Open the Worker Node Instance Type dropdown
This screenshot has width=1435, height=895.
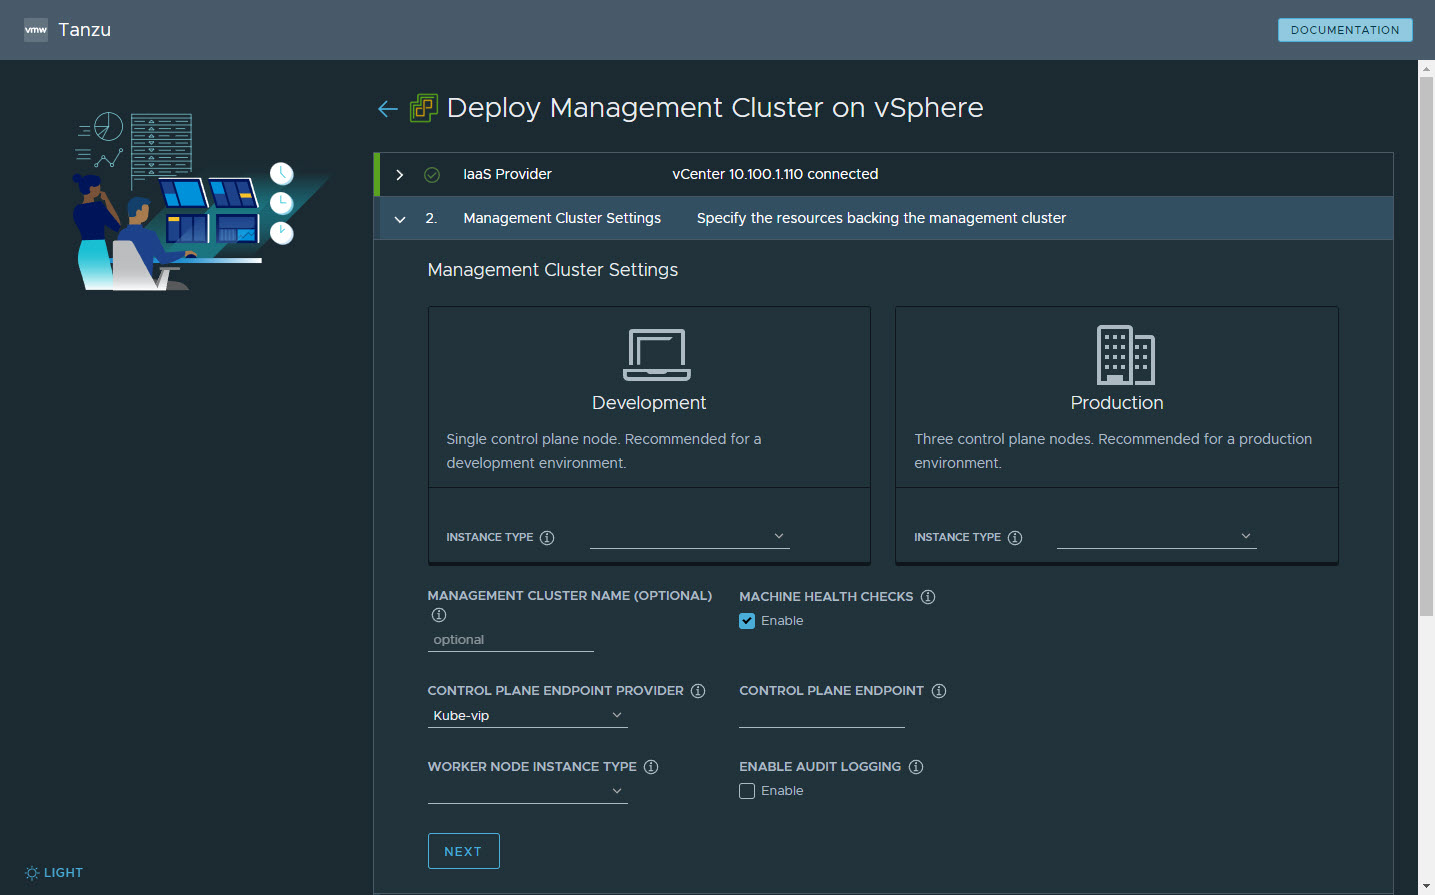(x=528, y=791)
